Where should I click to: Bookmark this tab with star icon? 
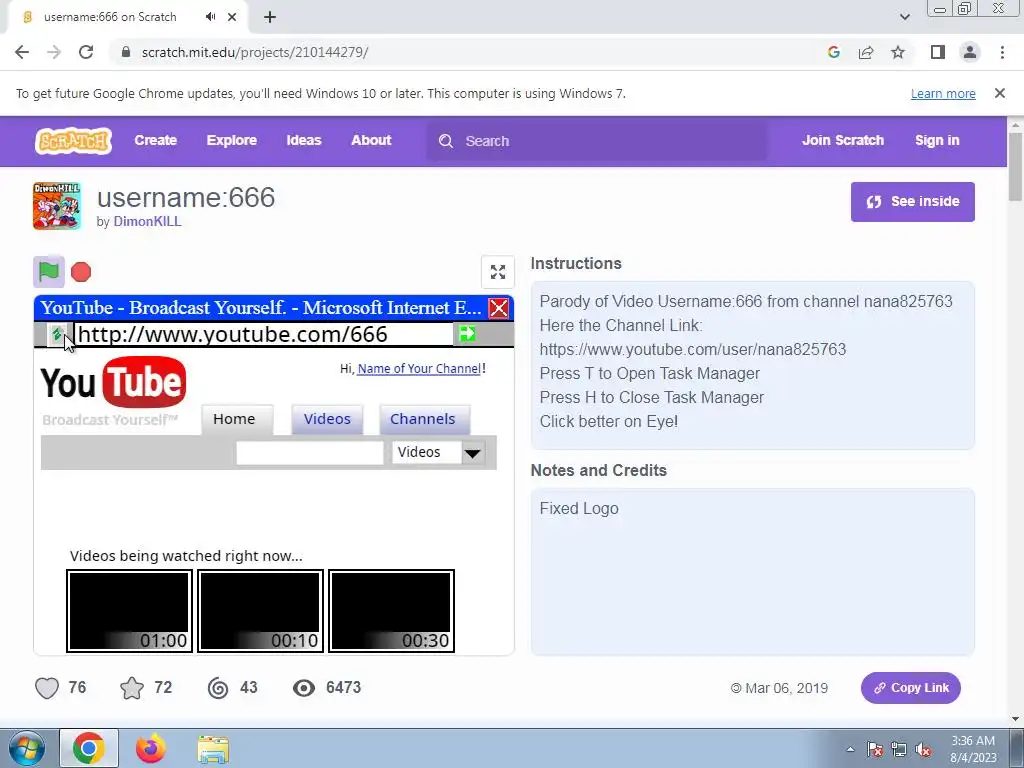tap(898, 52)
